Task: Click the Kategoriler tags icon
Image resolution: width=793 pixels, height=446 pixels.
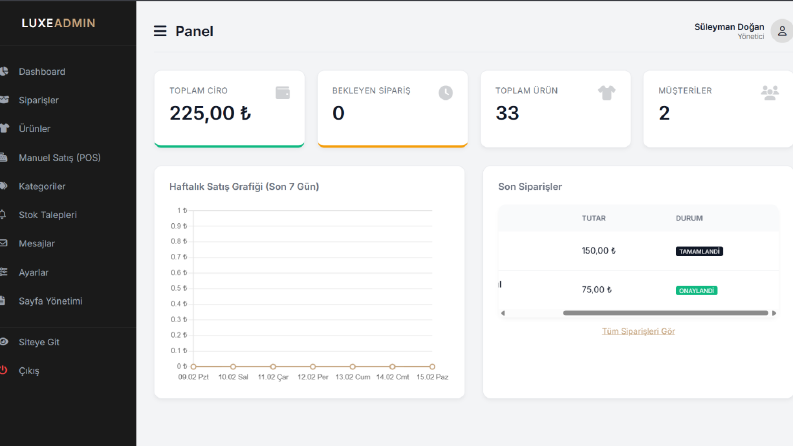Action: point(4,186)
